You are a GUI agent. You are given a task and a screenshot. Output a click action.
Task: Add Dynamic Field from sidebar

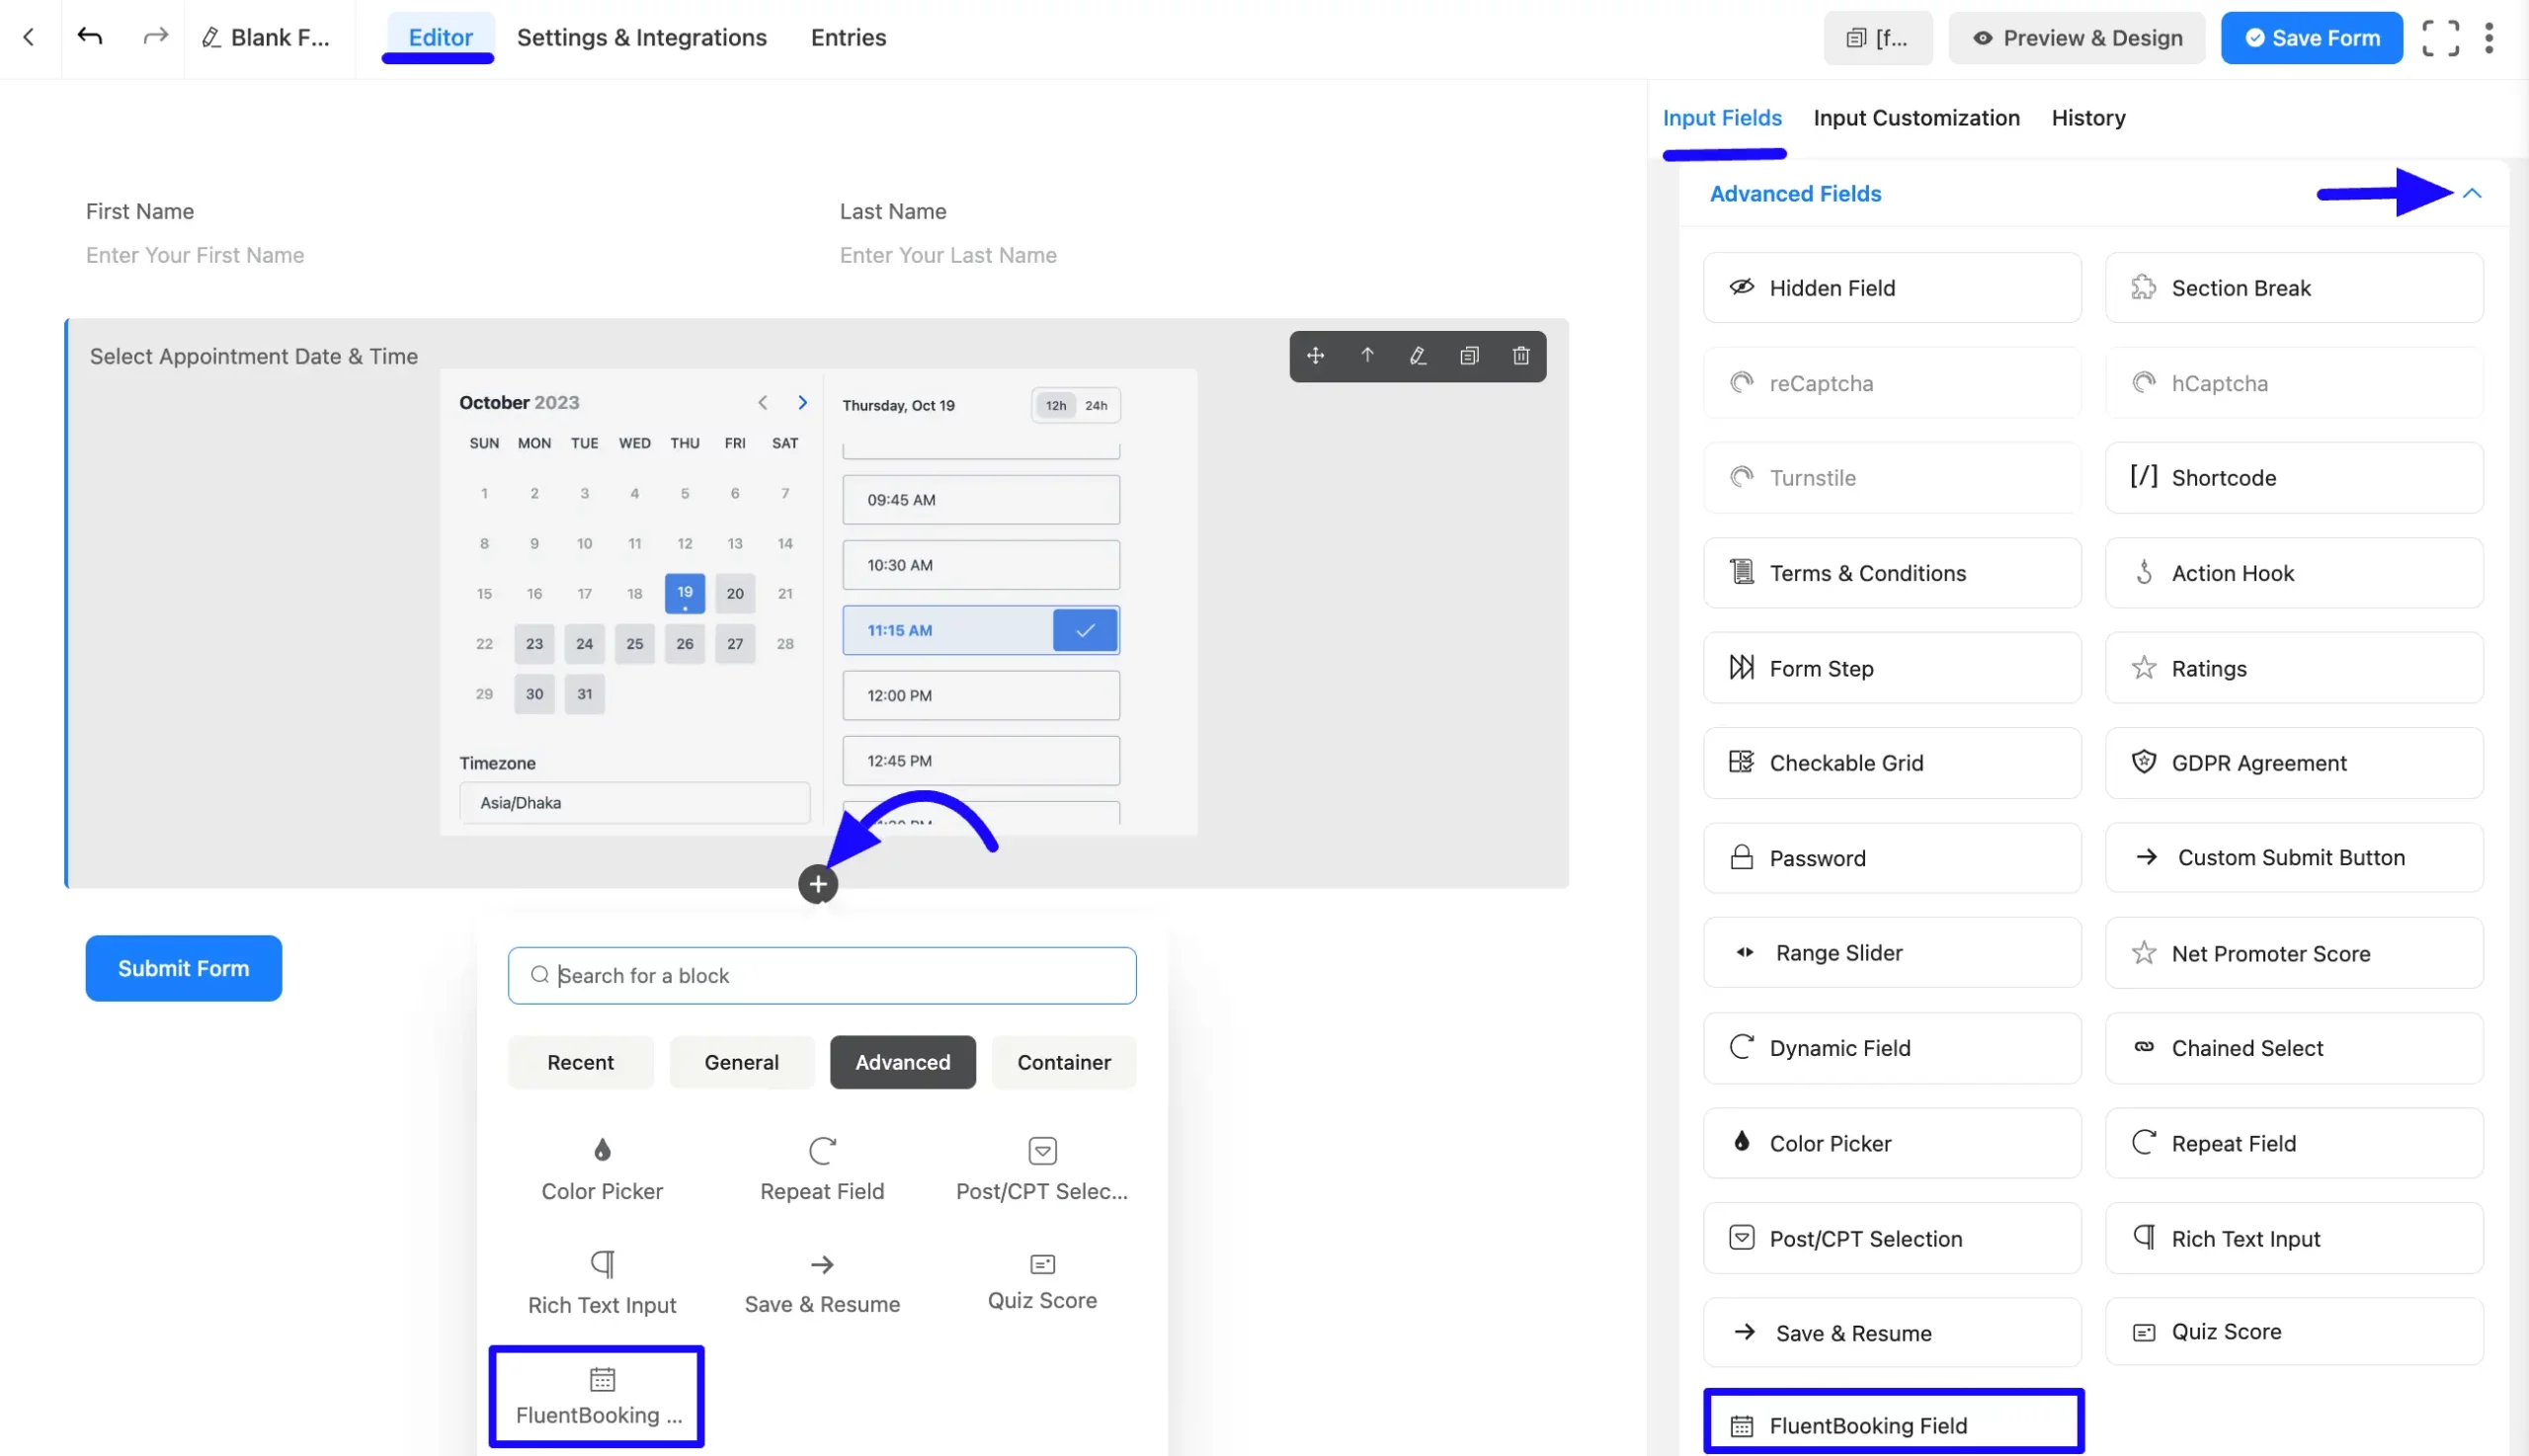pos(1892,1048)
